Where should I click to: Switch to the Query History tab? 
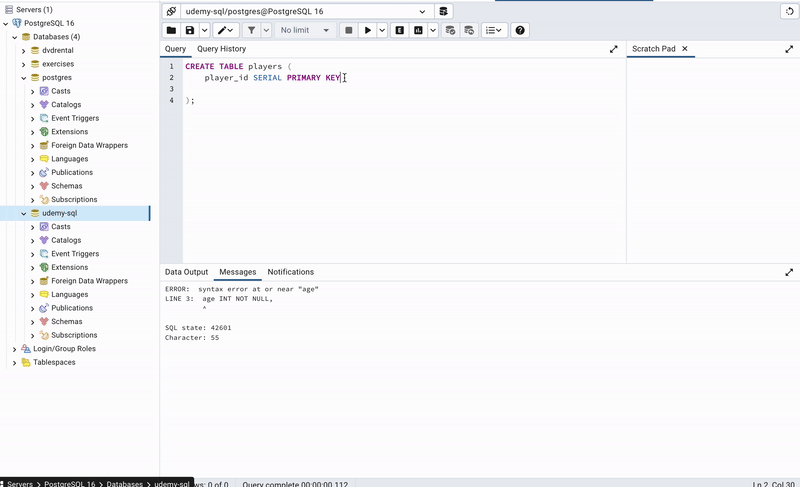tap(221, 49)
